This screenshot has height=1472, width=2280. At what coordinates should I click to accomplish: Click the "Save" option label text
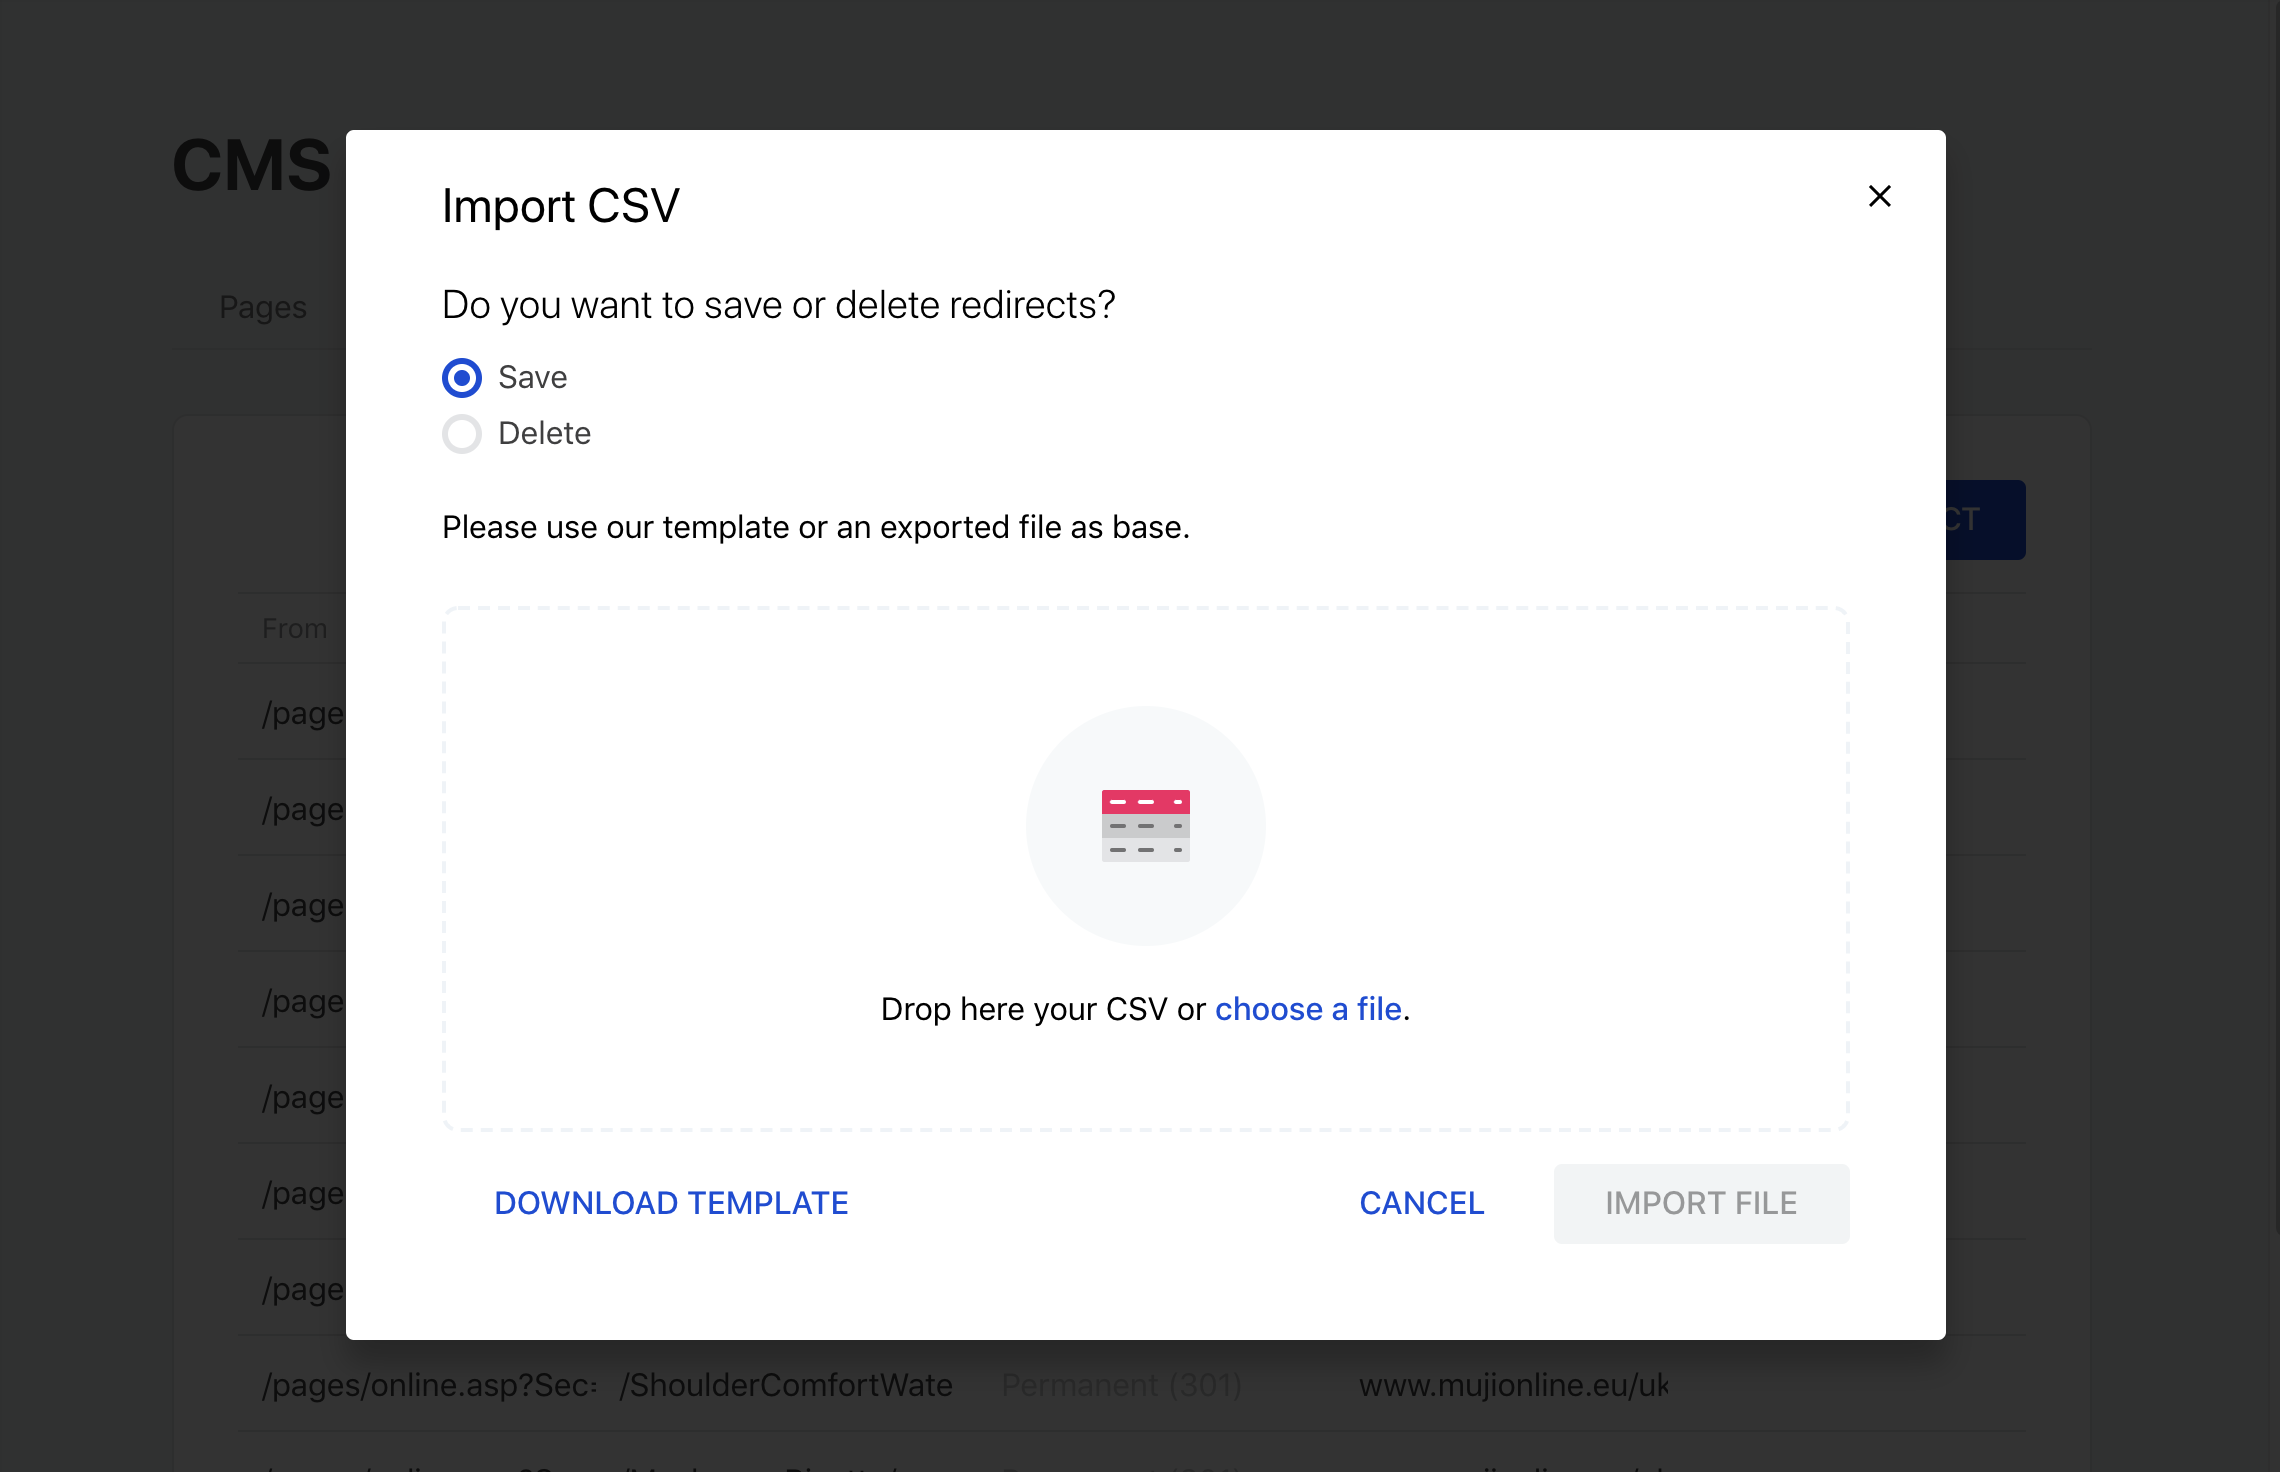click(x=532, y=378)
